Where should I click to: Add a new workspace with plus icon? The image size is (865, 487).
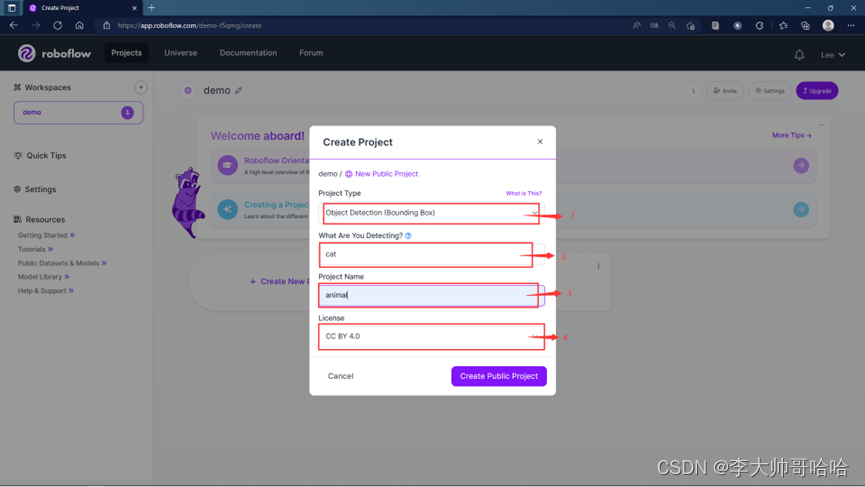[x=141, y=87]
